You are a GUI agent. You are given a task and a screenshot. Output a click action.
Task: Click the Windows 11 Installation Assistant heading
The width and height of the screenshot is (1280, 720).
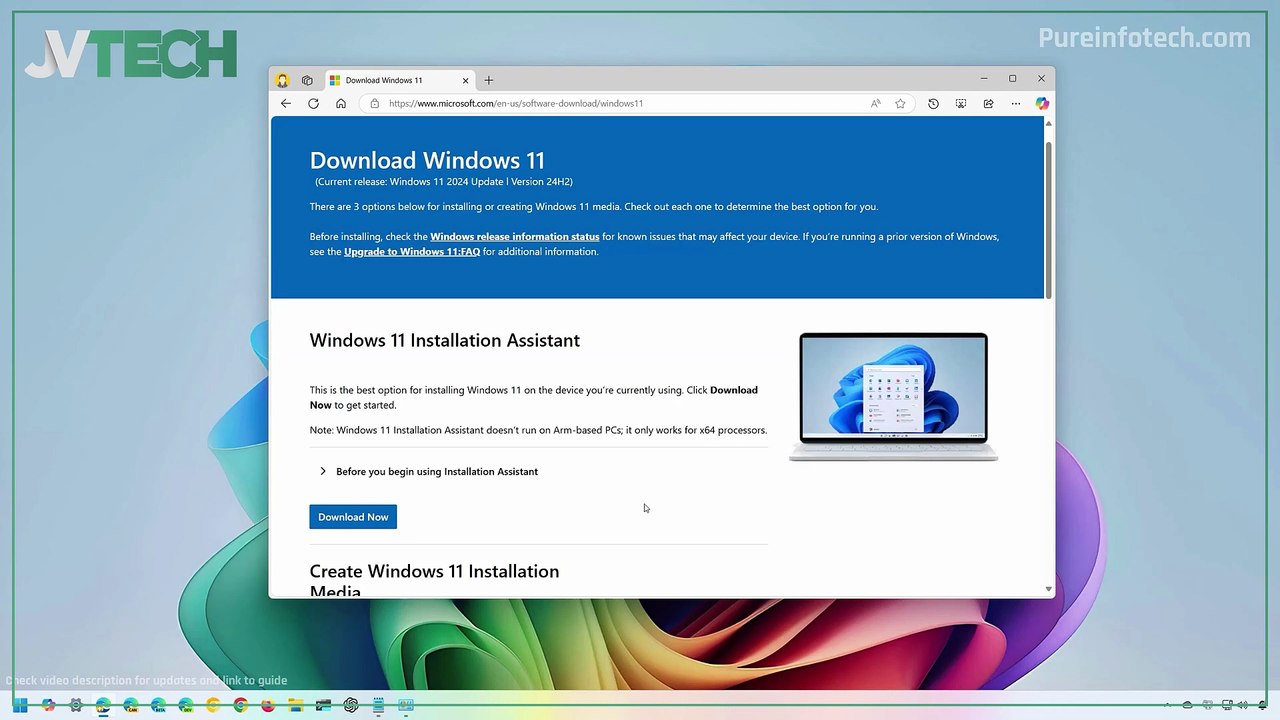click(444, 340)
